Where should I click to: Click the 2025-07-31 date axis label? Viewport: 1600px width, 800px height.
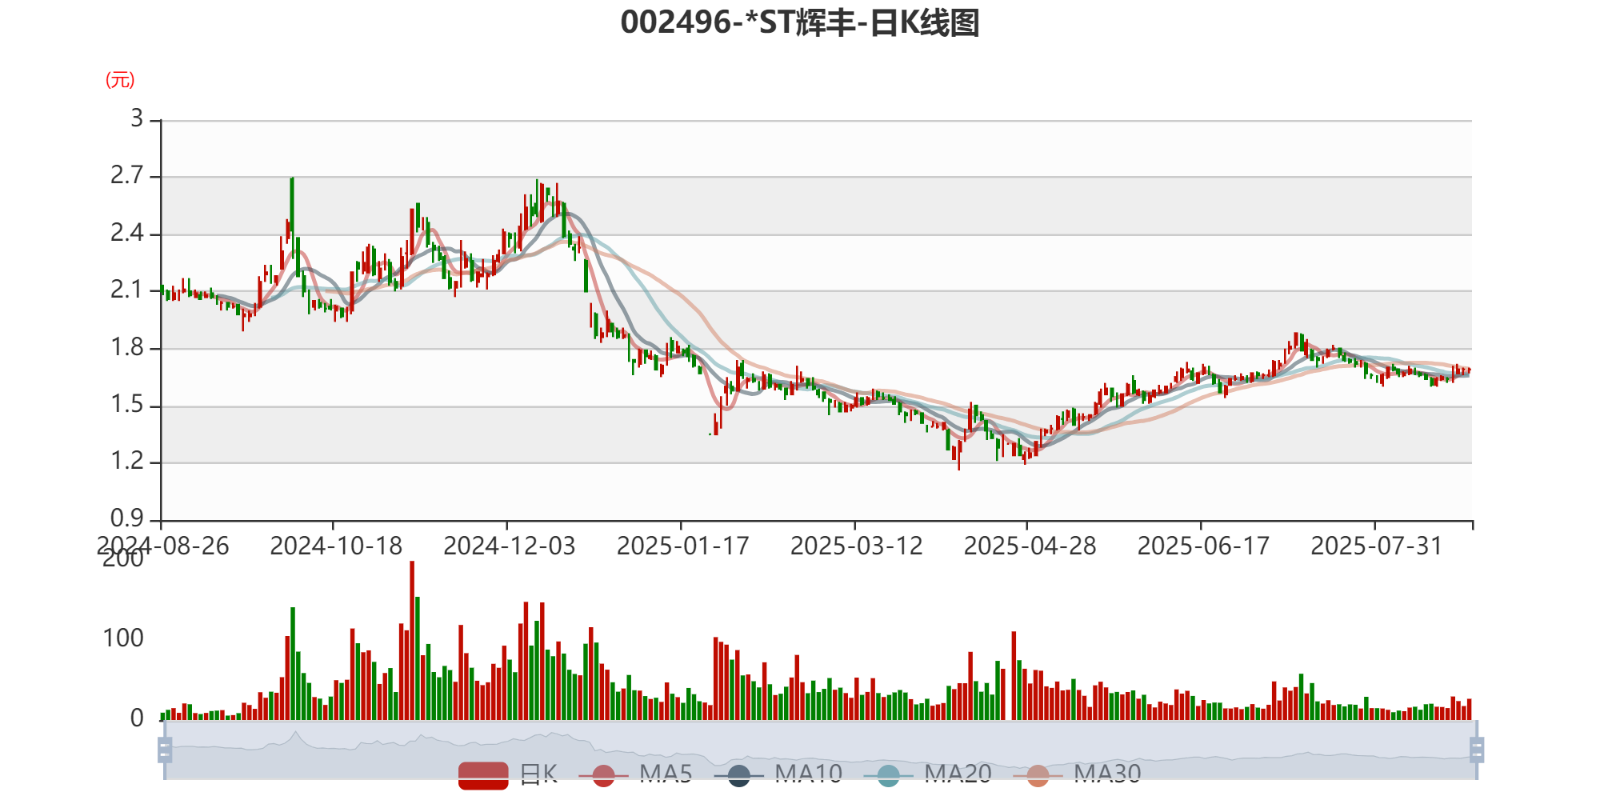click(1377, 546)
